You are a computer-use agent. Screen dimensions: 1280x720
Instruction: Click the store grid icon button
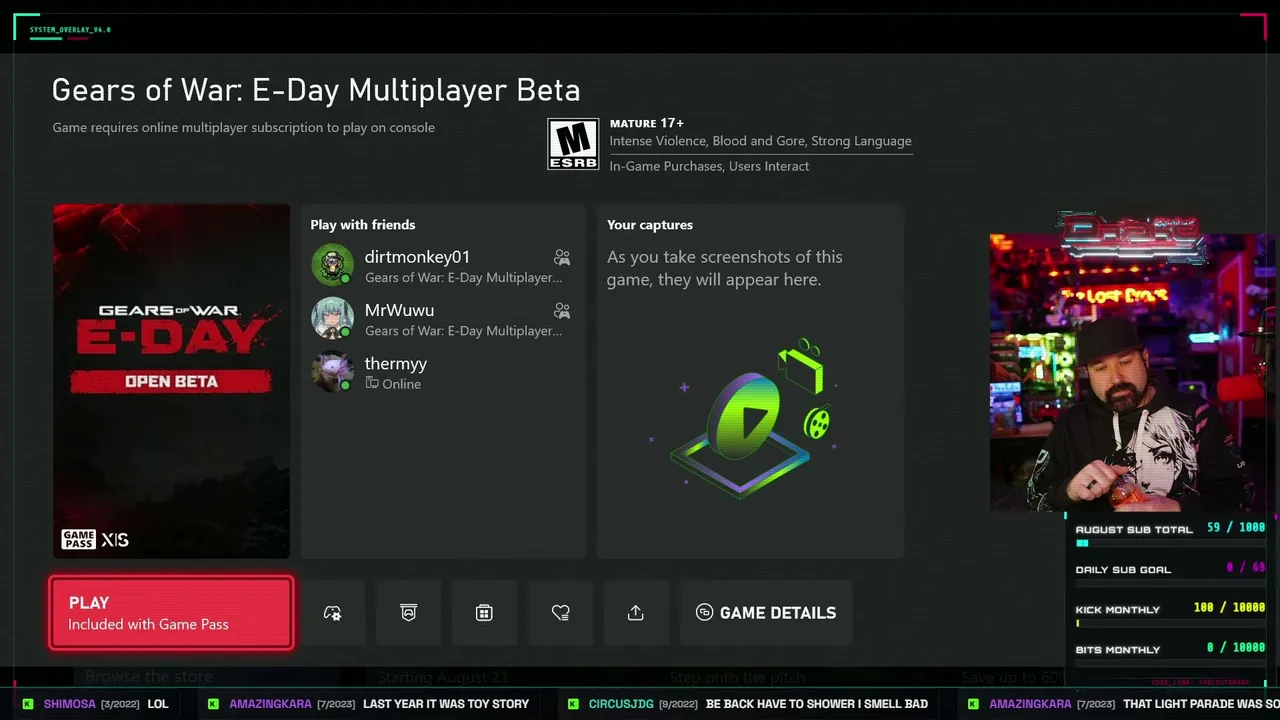tap(484, 613)
